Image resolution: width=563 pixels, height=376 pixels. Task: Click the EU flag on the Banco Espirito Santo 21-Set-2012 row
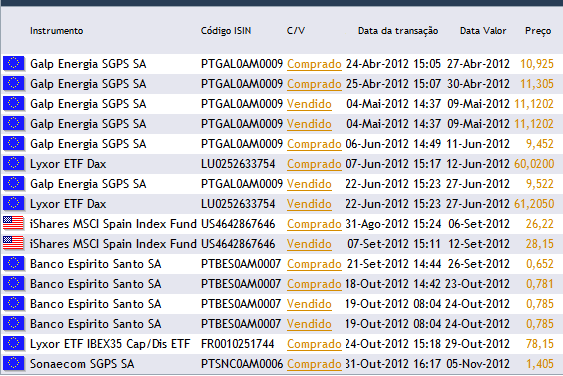click(14, 264)
